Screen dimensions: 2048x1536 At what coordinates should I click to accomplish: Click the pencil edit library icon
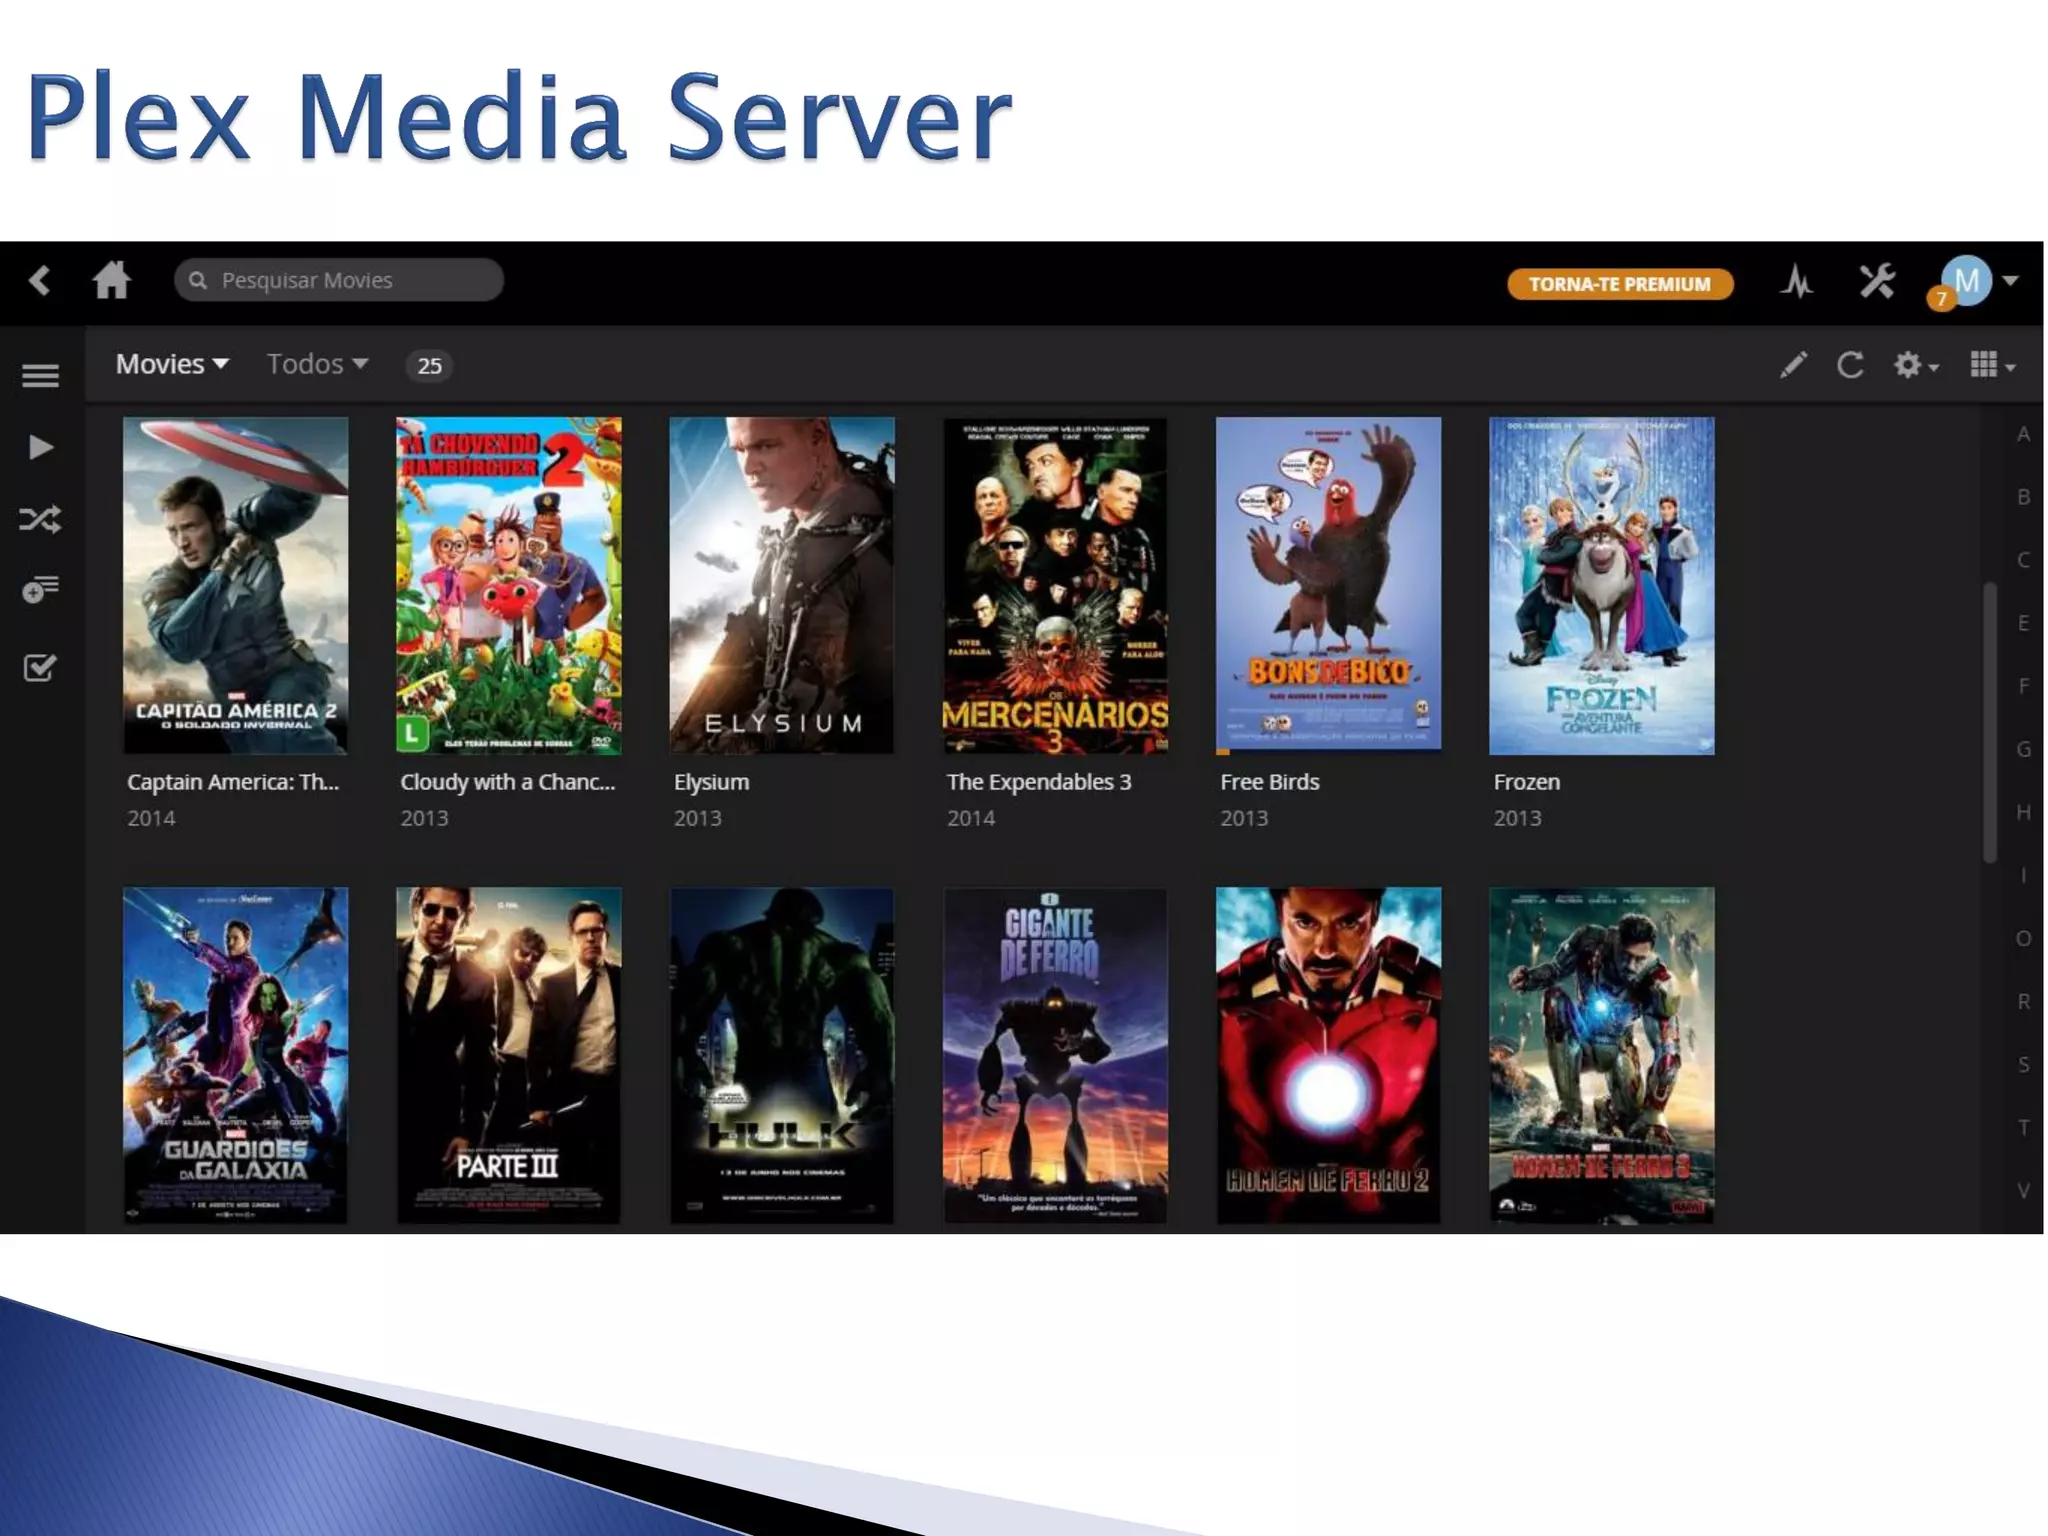point(1793,365)
